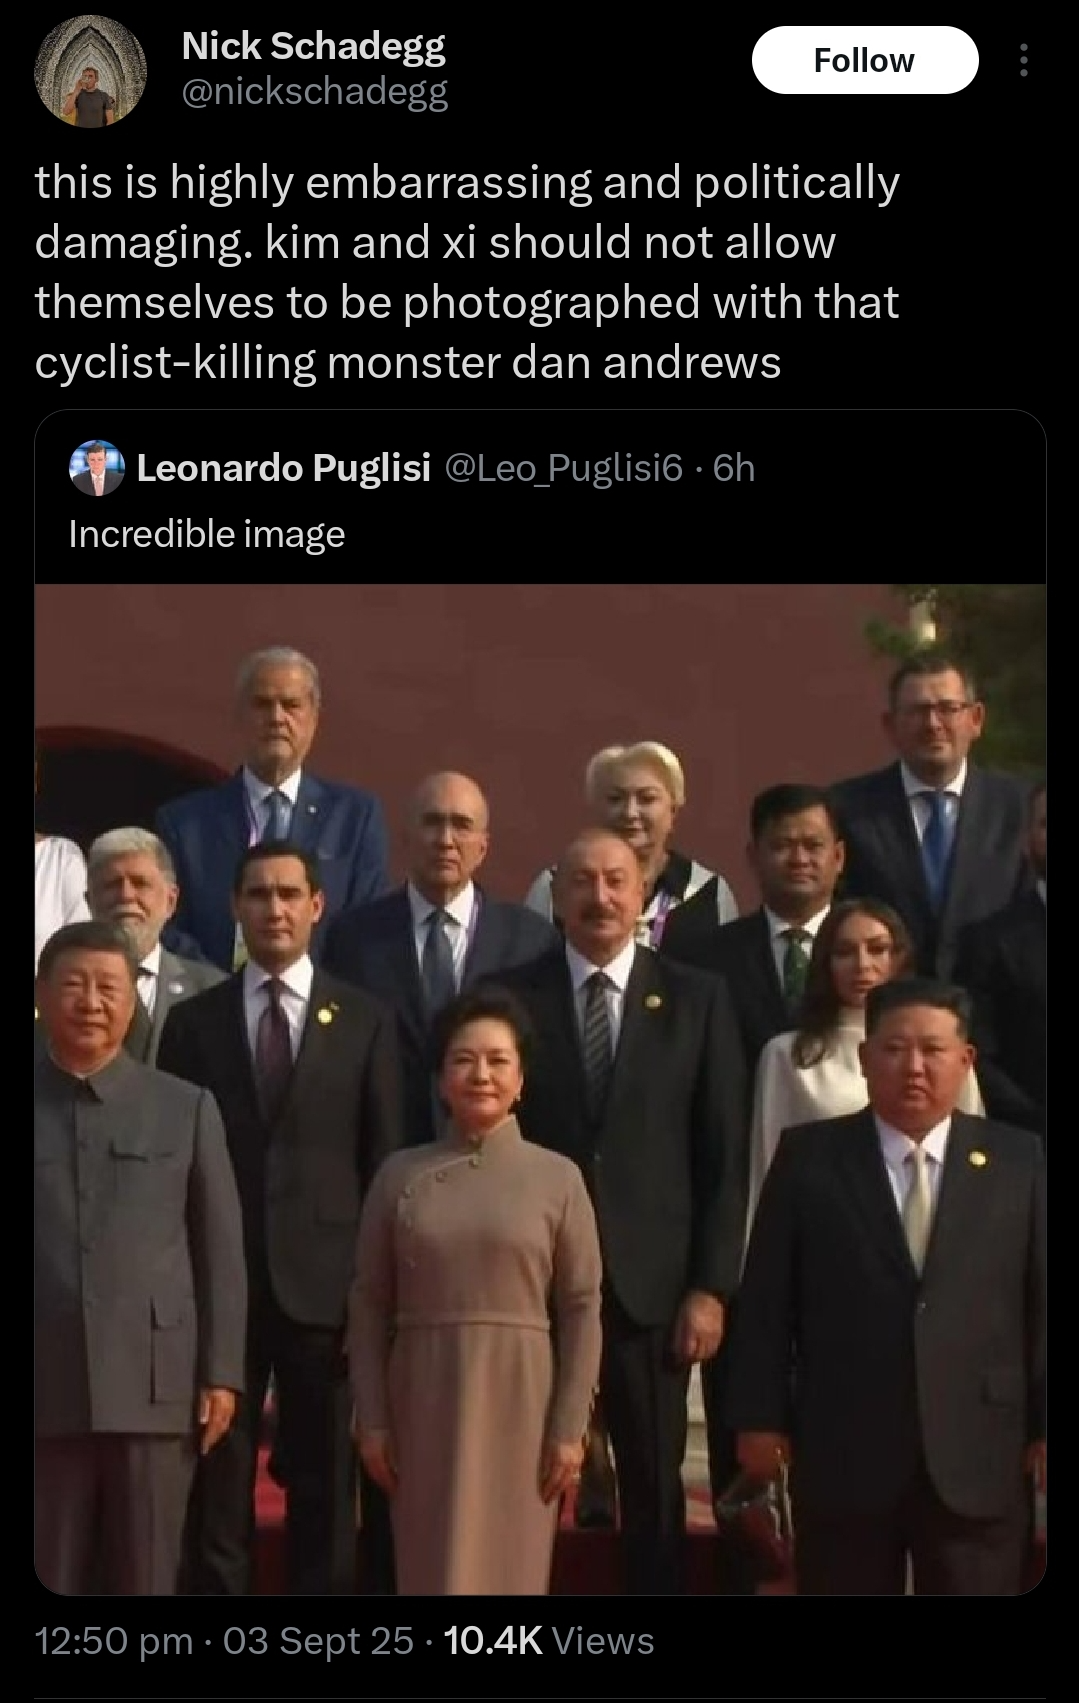Screen dimensions: 1079x1703
Task: Open Nick Schadegg's profile avatar
Action: tap(91, 71)
